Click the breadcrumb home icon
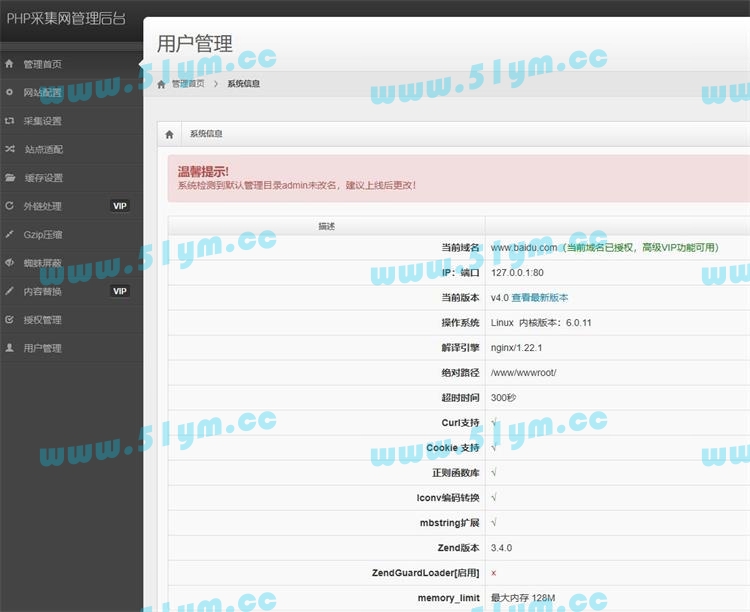Viewport: 750px width, 612px height. tap(161, 84)
